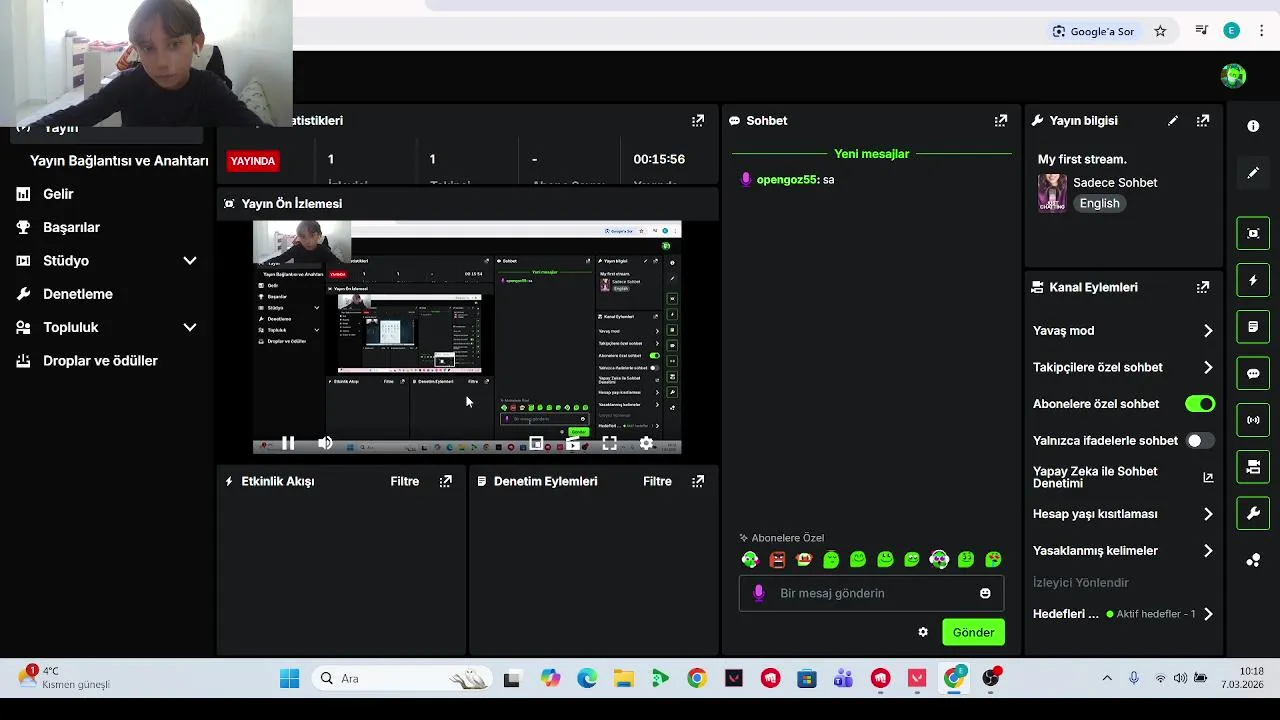Toggle stream preview widget icon in right sidebar
The height and width of the screenshot is (720, 1280).
tap(1253, 233)
